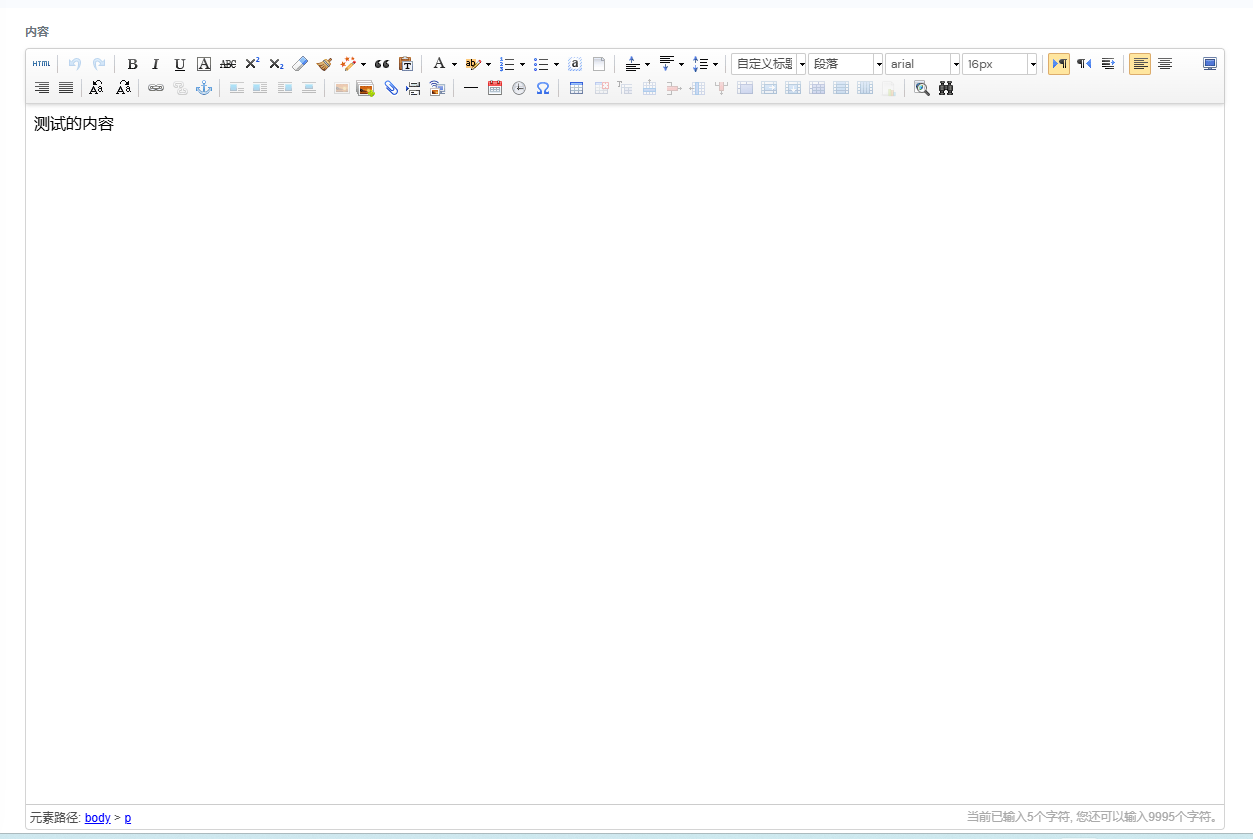Expand the font color arrow
Image resolution: width=1253 pixels, height=839 pixels.
tap(454, 64)
